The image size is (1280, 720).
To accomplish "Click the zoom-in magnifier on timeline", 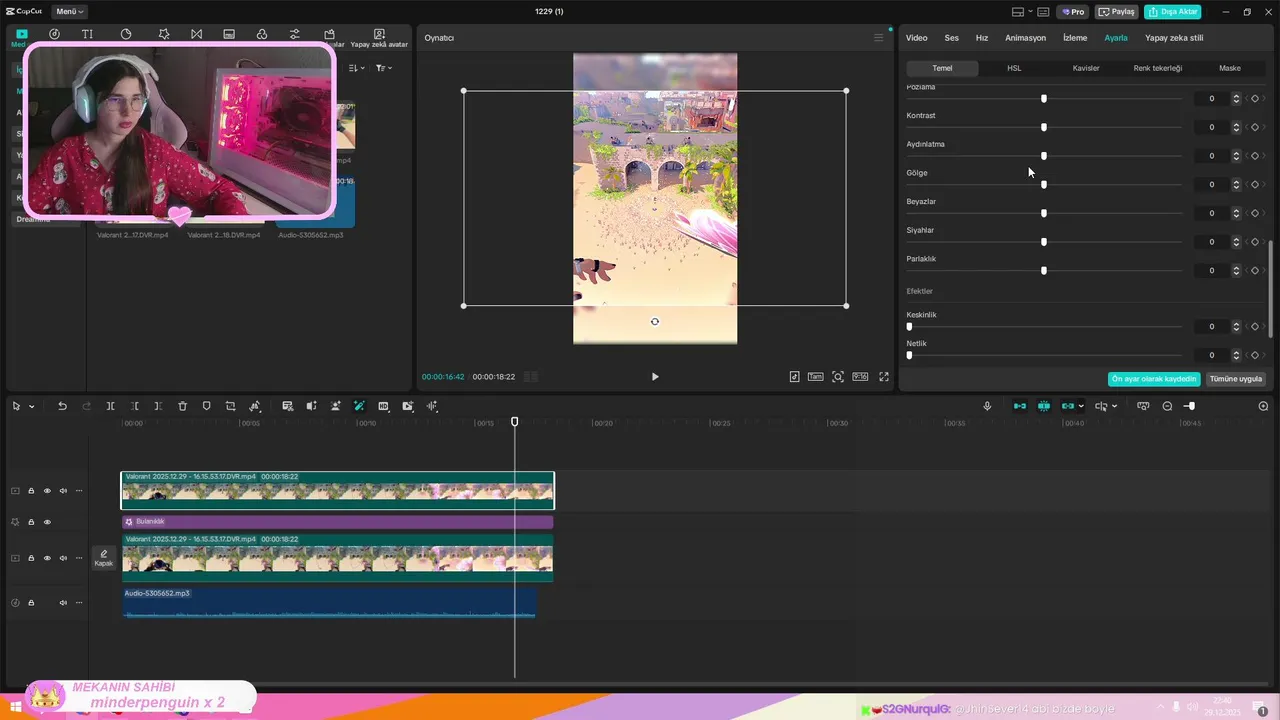I will pos(1263,406).
